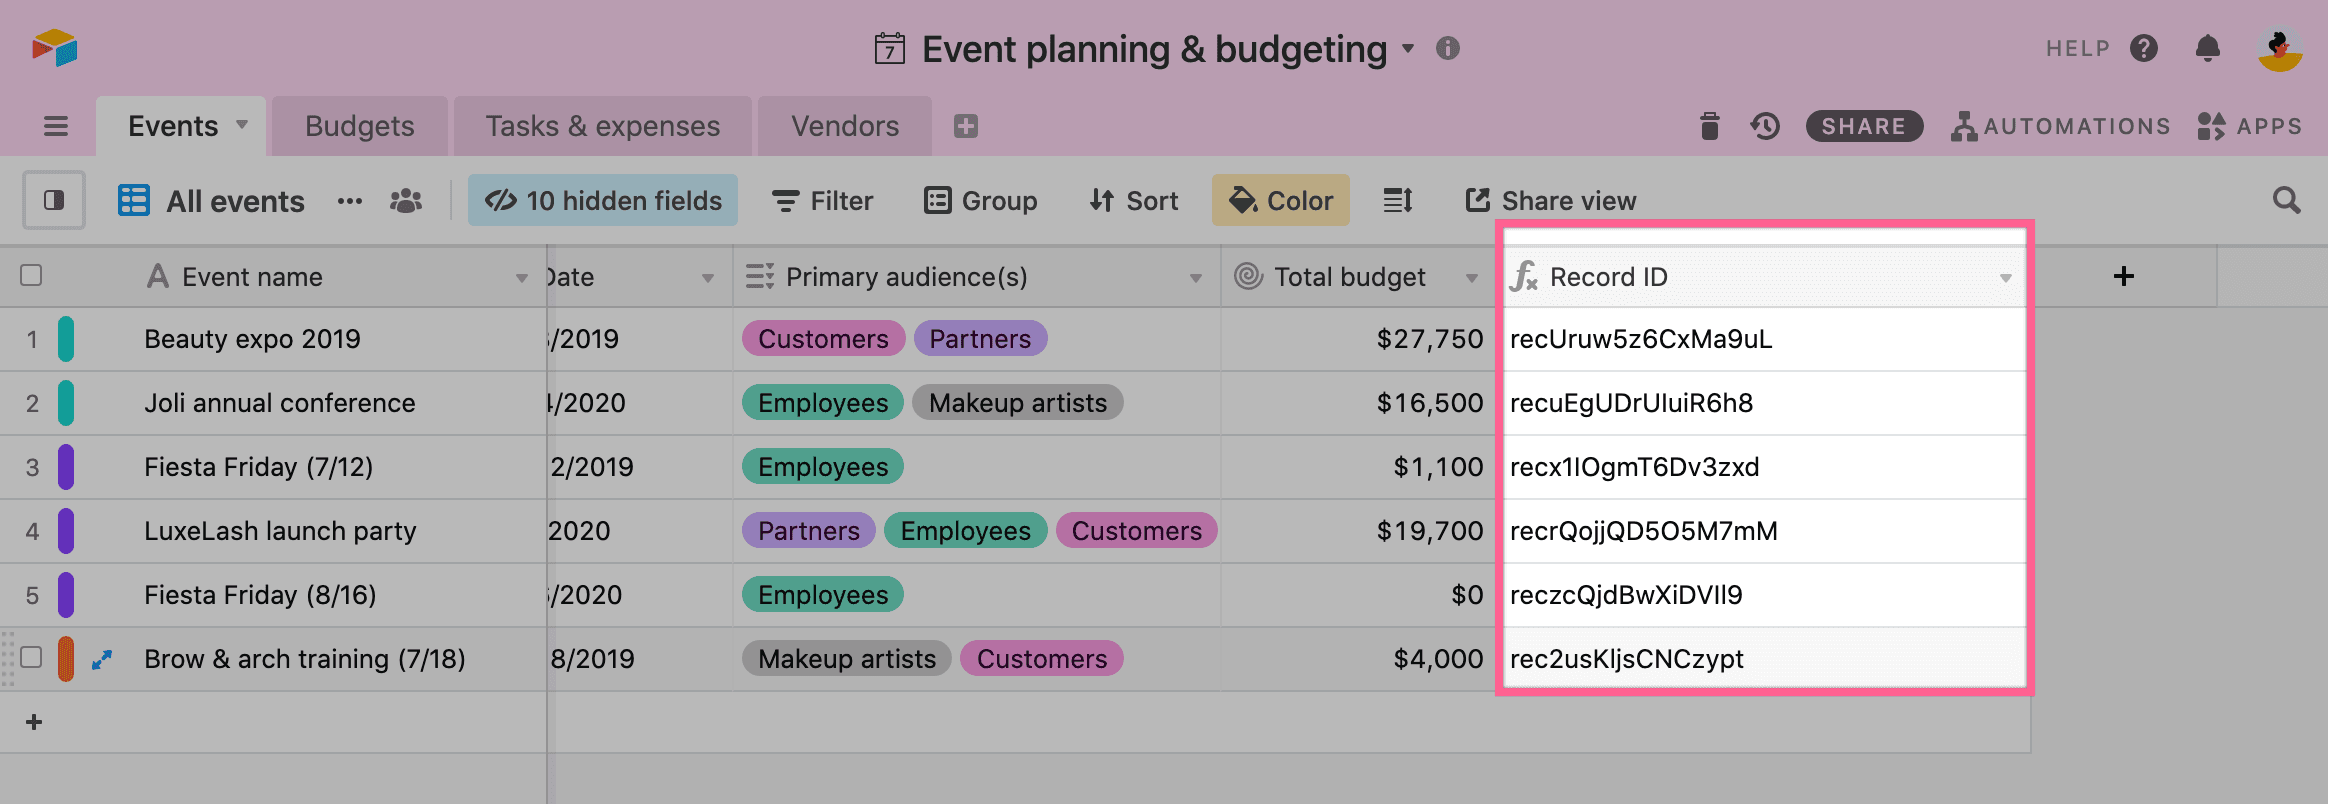The height and width of the screenshot is (804, 2328).
Task: Click the SHARE button
Action: [1863, 127]
